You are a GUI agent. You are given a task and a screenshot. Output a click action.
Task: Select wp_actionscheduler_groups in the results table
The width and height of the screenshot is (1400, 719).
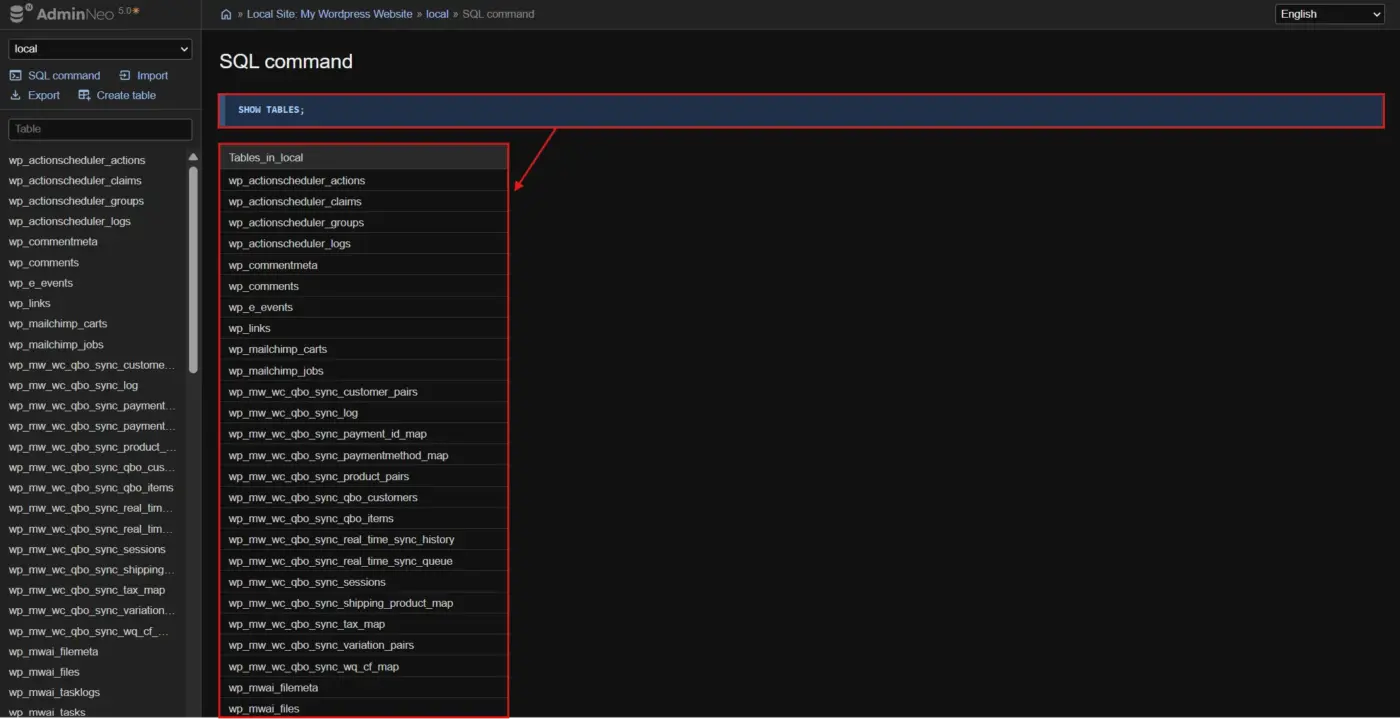(x=364, y=223)
